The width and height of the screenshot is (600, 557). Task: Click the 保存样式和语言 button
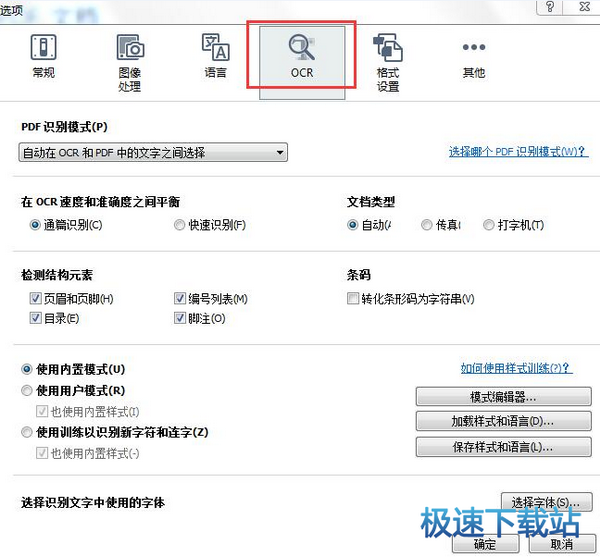click(x=503, y=447)
